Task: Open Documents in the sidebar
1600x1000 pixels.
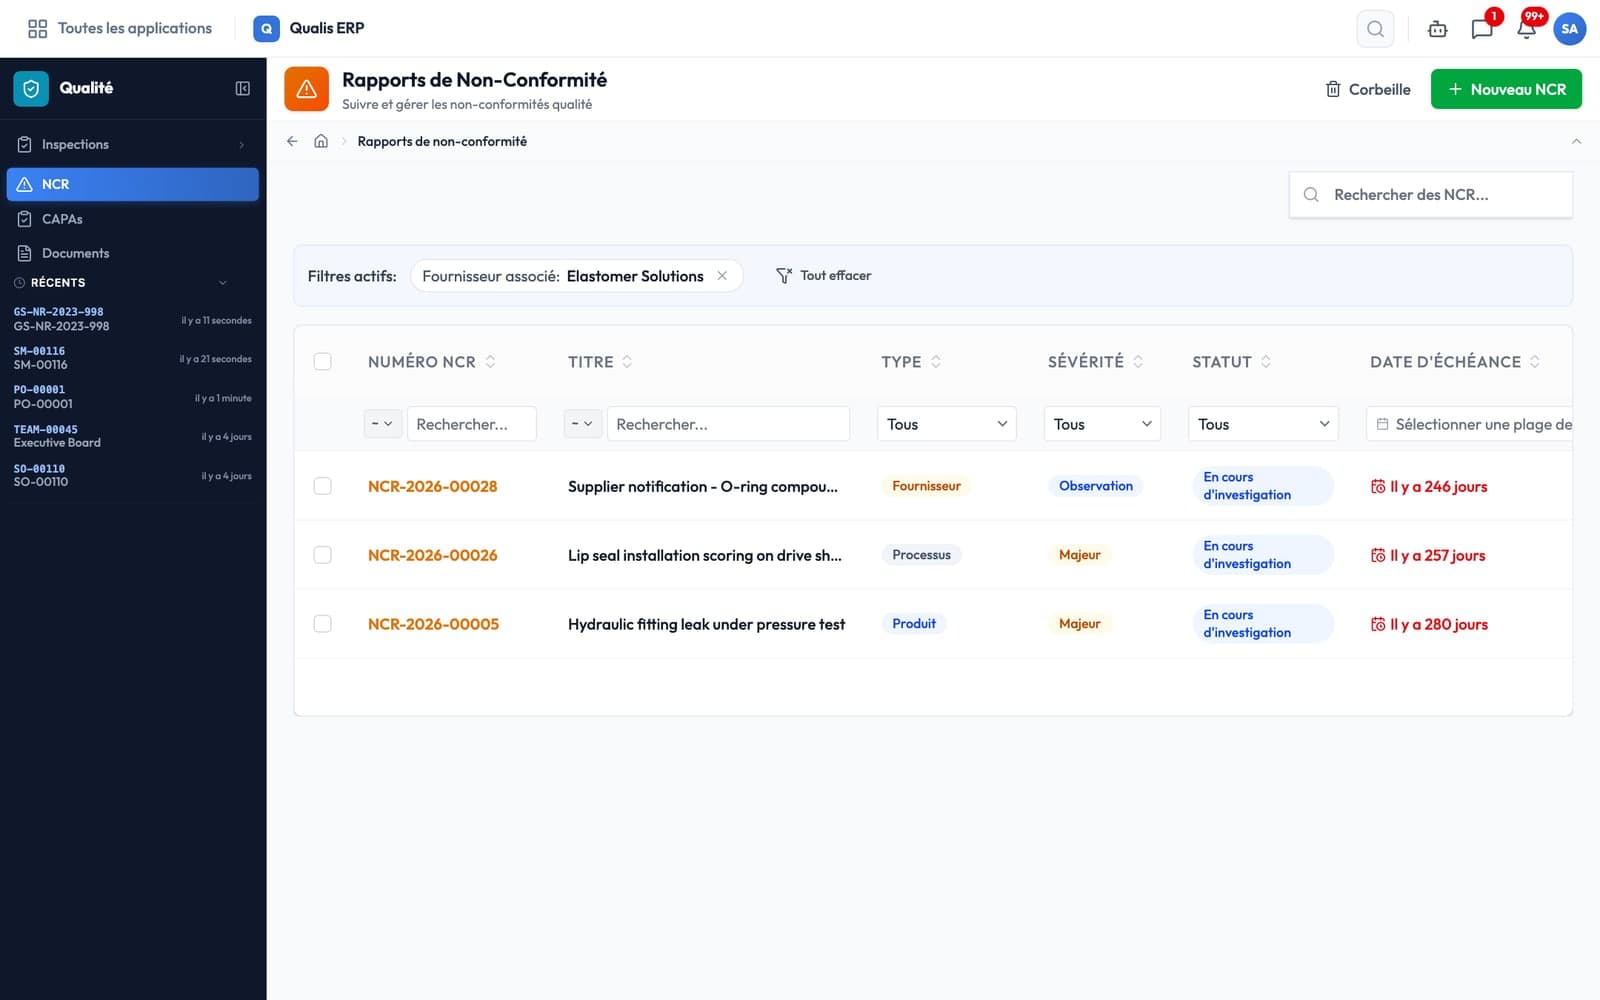Action: (132, 253)
